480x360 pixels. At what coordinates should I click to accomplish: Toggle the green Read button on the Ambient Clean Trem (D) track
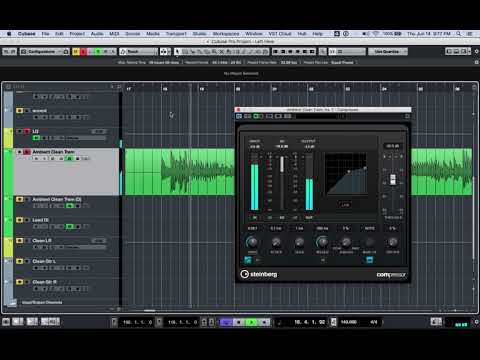click(x=70, y=206)
